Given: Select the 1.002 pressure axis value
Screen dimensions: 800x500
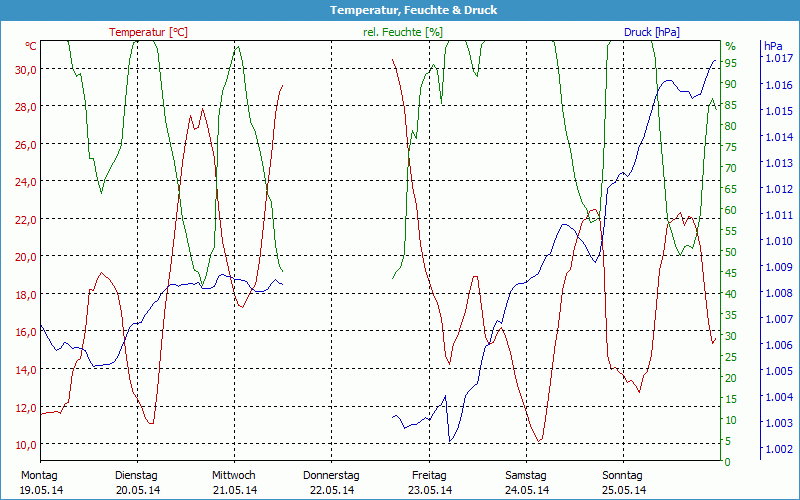Looking at the screenshot, I should 778,449.
